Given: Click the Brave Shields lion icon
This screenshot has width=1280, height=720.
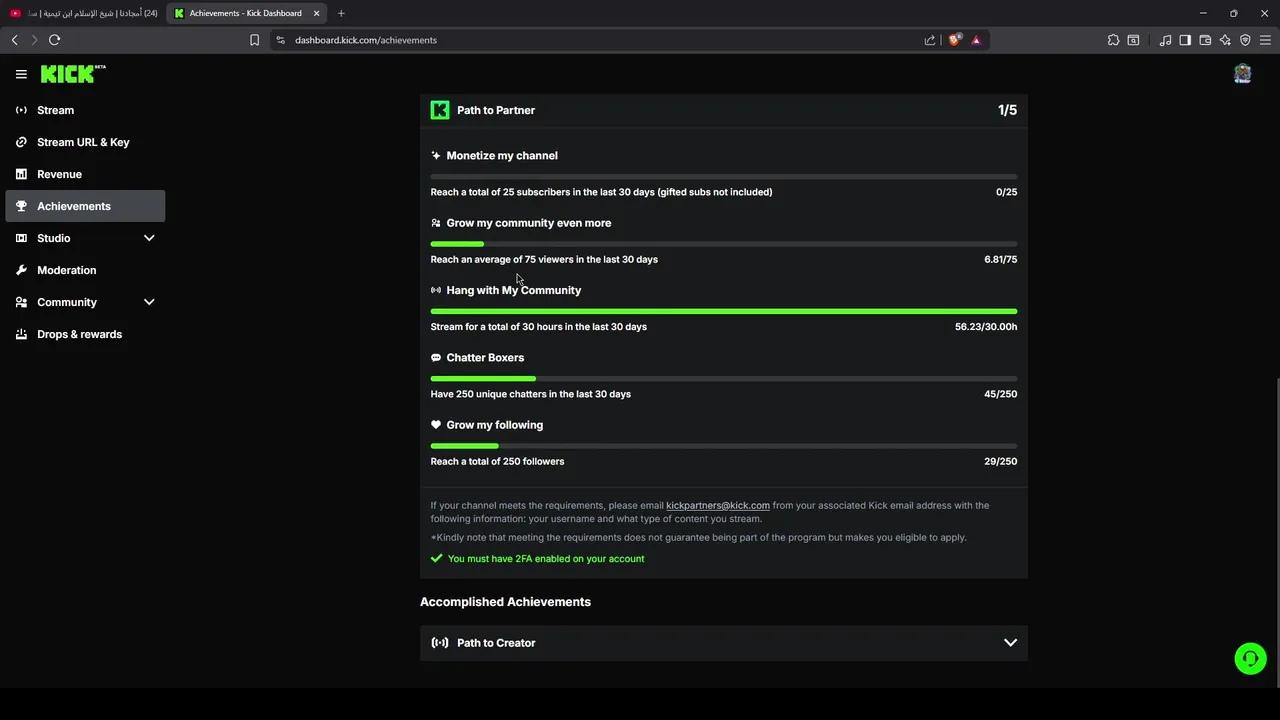Looking at the screenshot, I should [x=954, y=40].
